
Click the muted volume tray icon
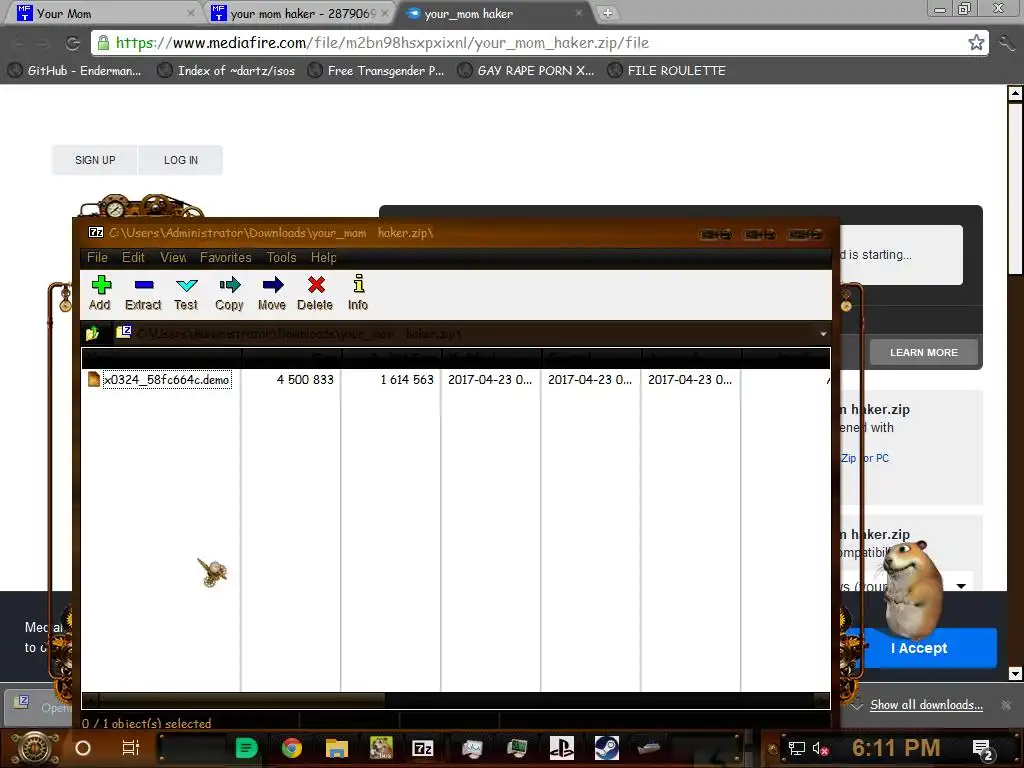pos(820,748)
